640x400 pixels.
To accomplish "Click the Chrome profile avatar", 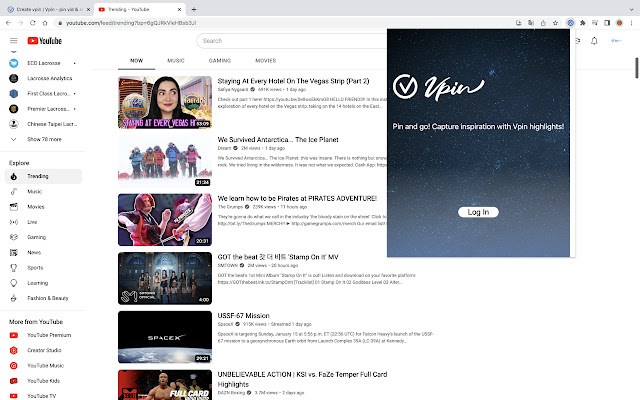I will click(x=620, y=23).
